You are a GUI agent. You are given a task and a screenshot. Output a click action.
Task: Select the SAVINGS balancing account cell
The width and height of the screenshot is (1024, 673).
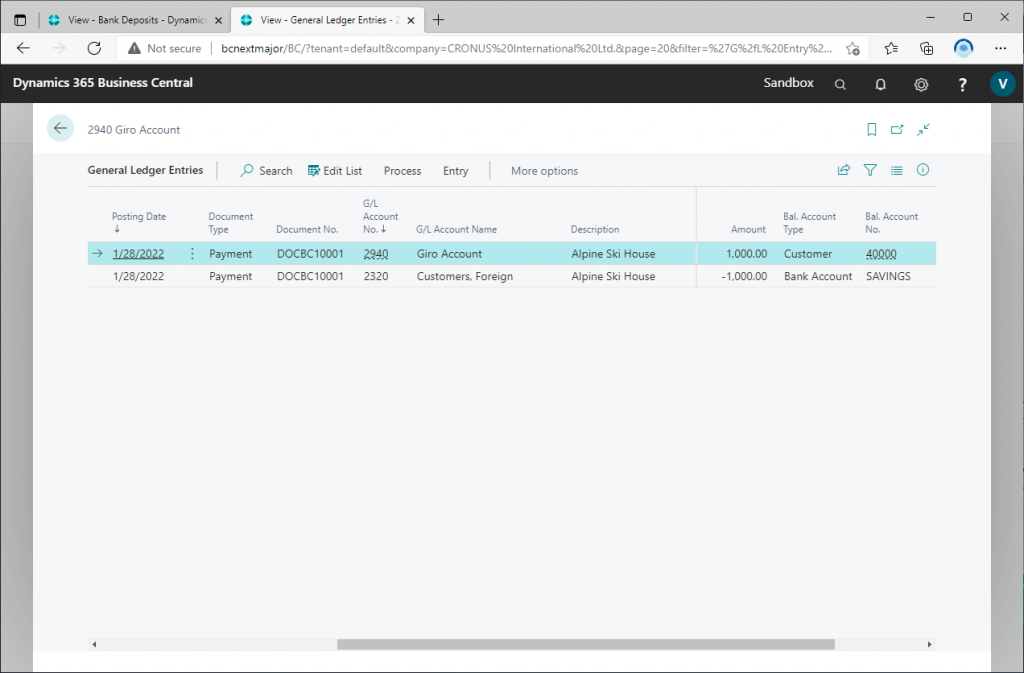click(x=888, y=276)
